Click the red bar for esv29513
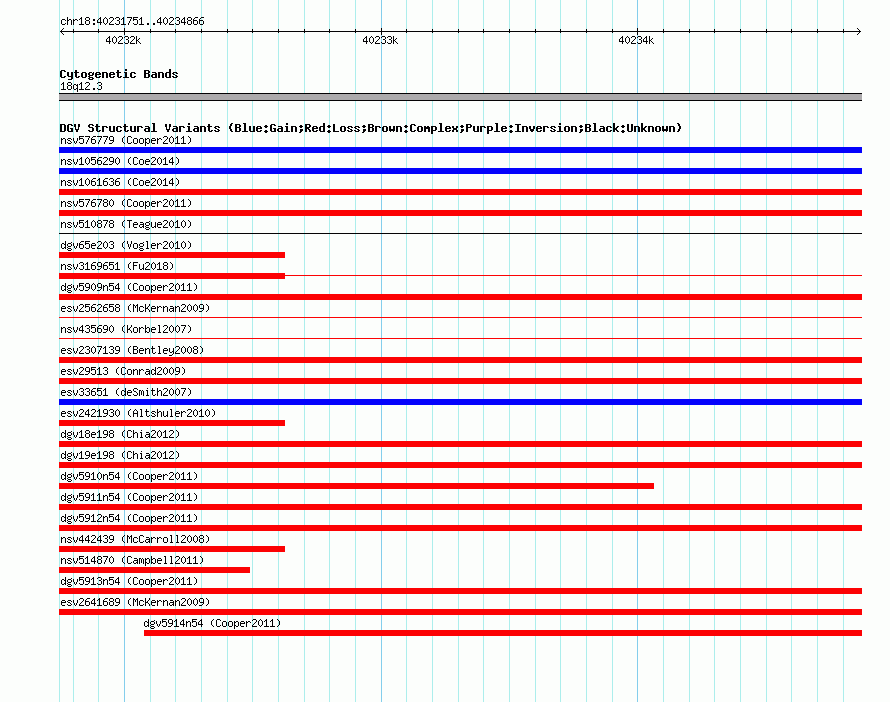Viewport: 890px width, 702px height. (460, 381)
